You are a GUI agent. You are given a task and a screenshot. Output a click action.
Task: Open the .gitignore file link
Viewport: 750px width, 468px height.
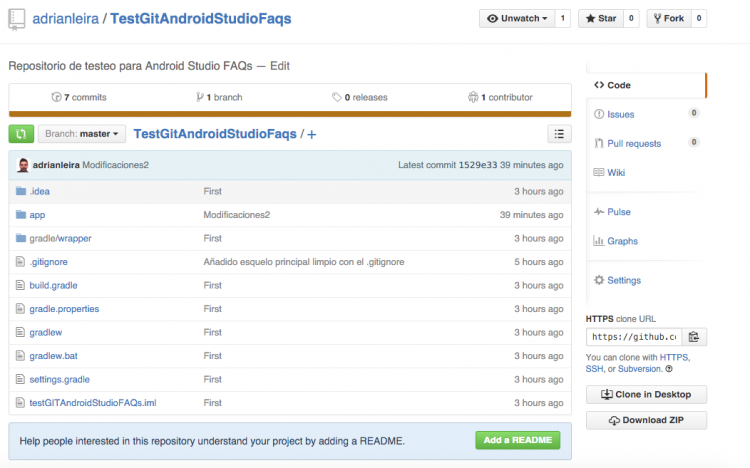[48, 262]
